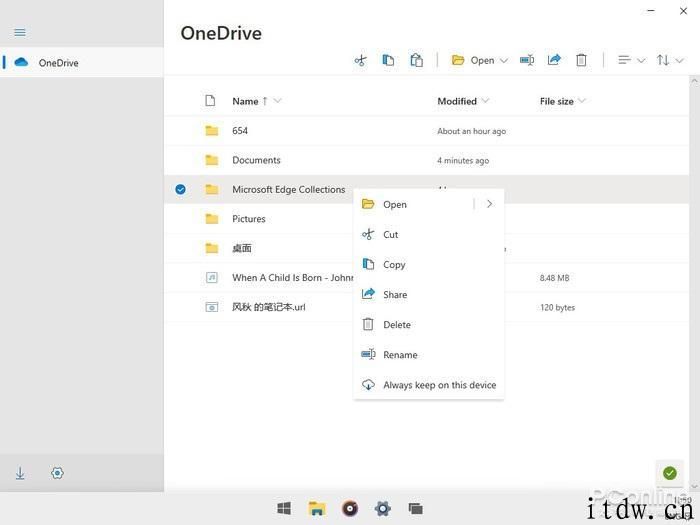This screenshot has width=700, height=525.
Task: Uncheck the Microsoft Edge Collections selection checkbox
Action: click(180, 189)
